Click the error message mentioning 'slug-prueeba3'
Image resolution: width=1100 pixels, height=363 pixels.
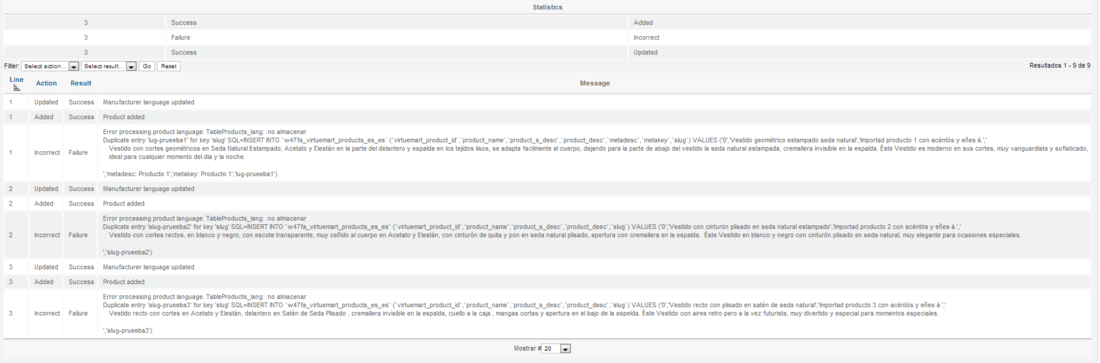pyautogui.click(x=525, y=313)
